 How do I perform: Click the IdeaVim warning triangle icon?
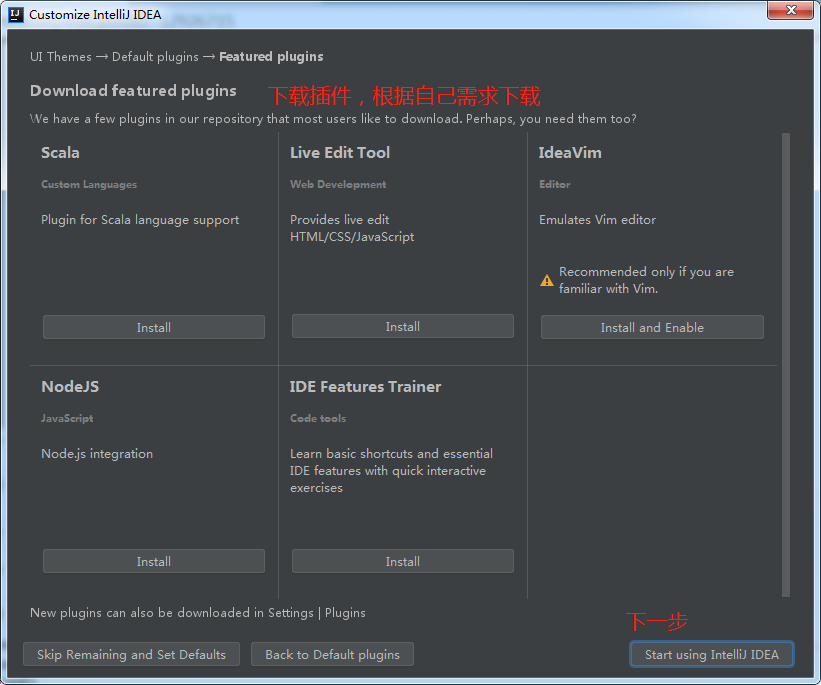[547, 281]
